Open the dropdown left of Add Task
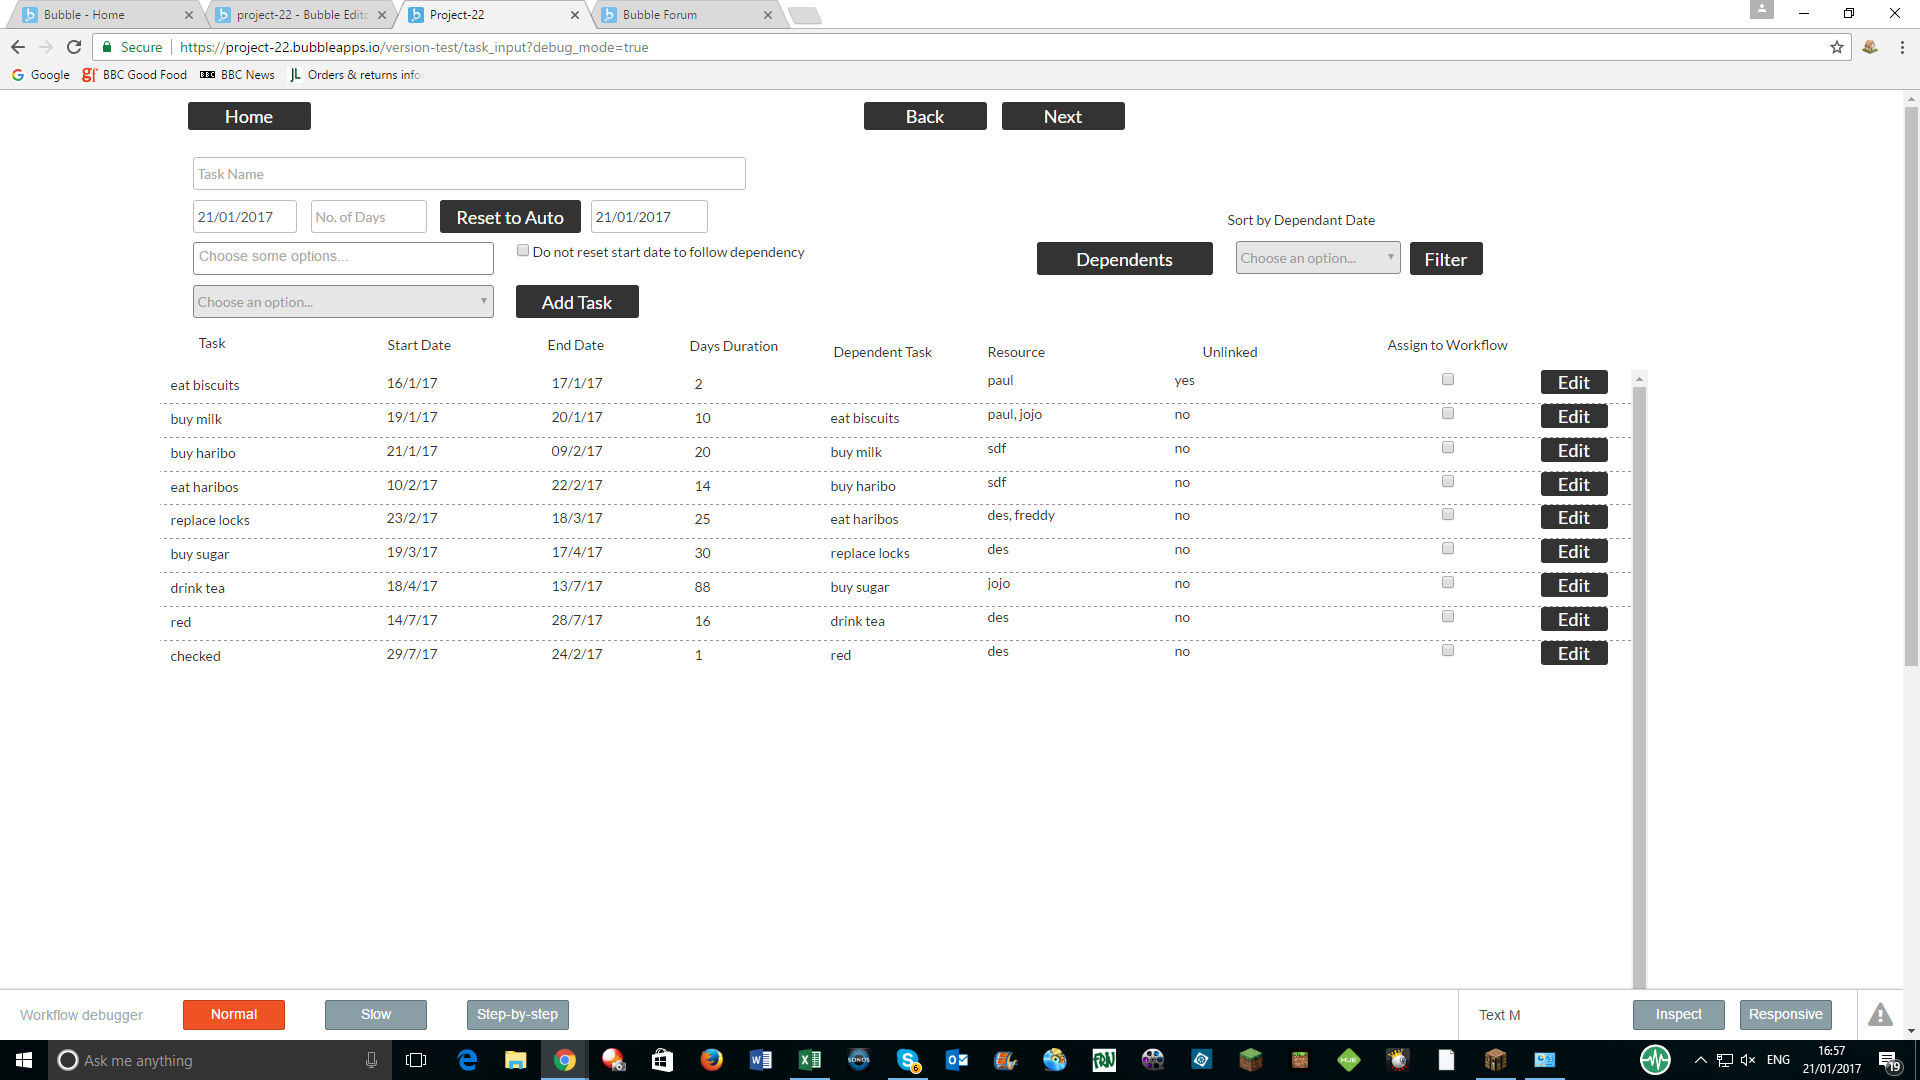1920x1080 pixels. tap(343, 302)
